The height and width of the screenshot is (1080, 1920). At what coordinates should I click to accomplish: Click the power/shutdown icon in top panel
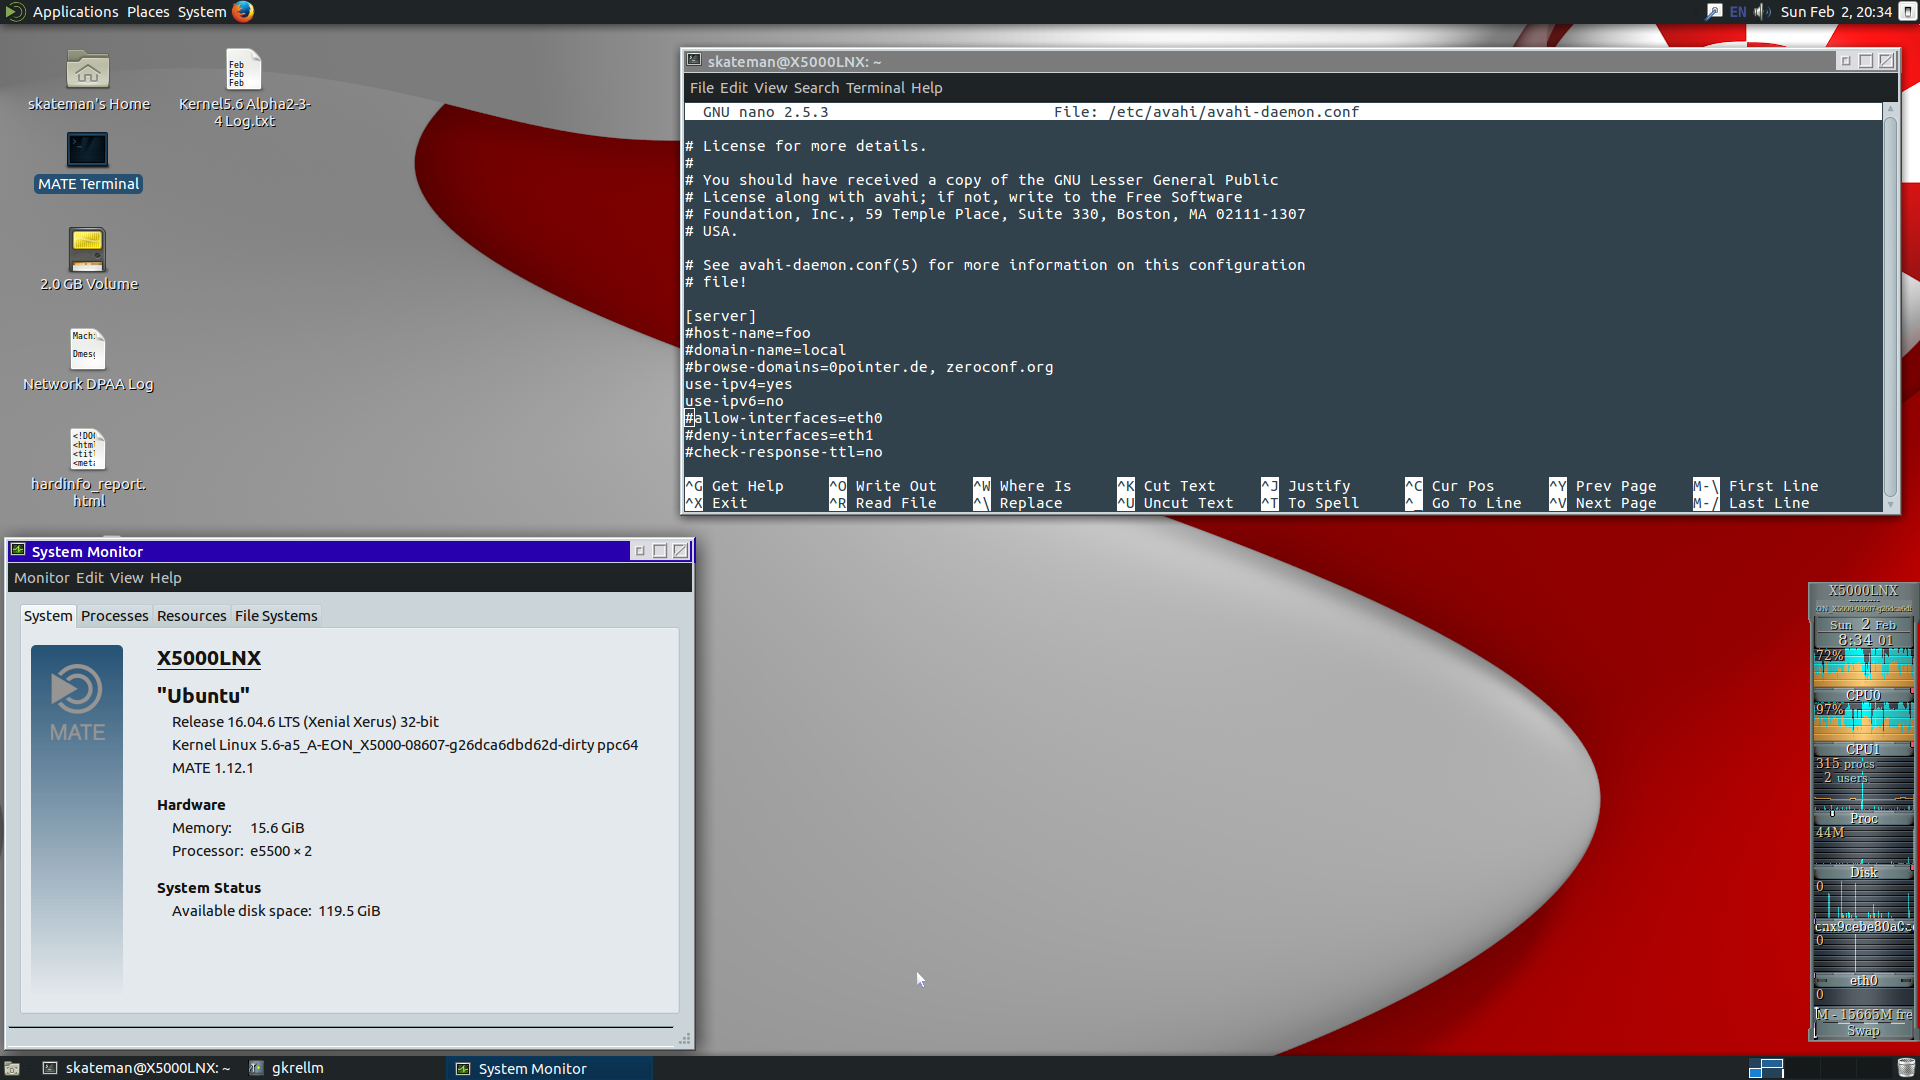coord(1907,12)
